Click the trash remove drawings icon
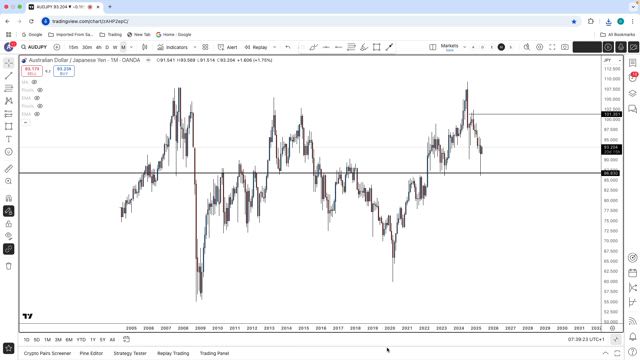Viewport: 640px width, 360px height. [9, 266]
